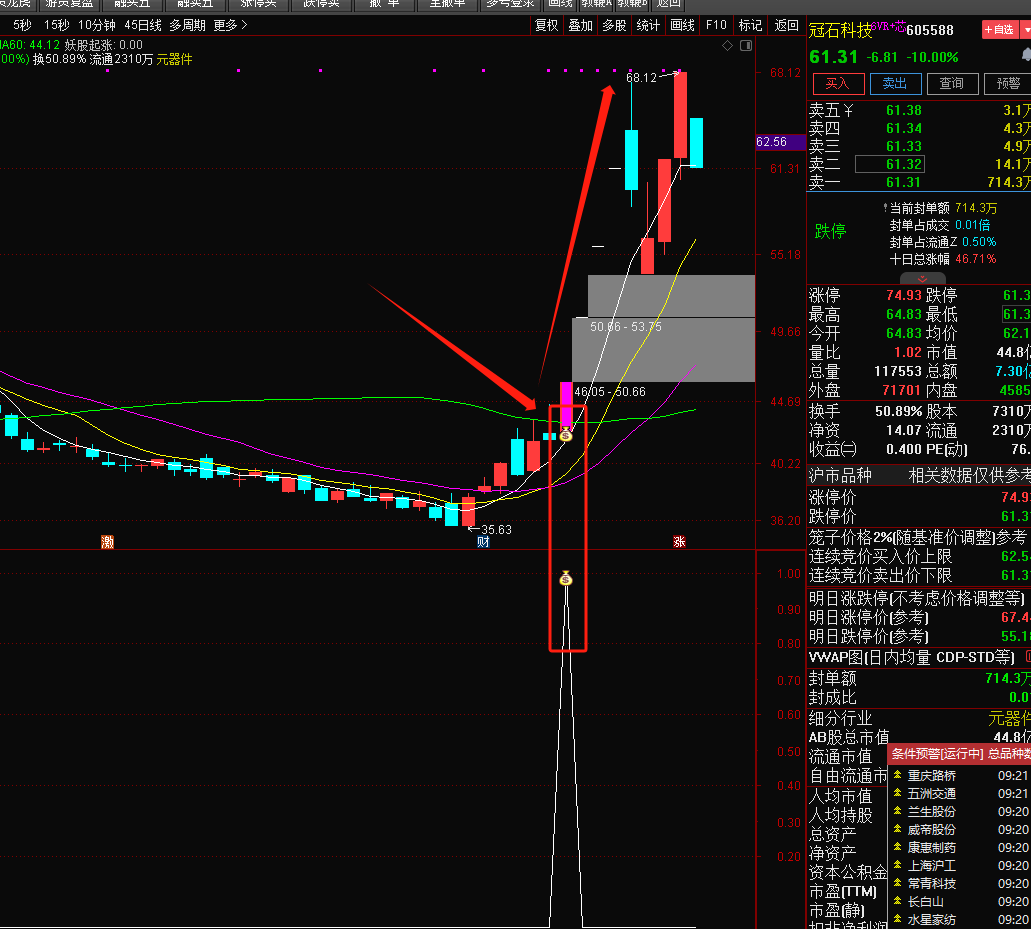This screenshot has width=1031, height=929.
Task: Toggle 叠加 overlay mode
Action: (580, 25)
